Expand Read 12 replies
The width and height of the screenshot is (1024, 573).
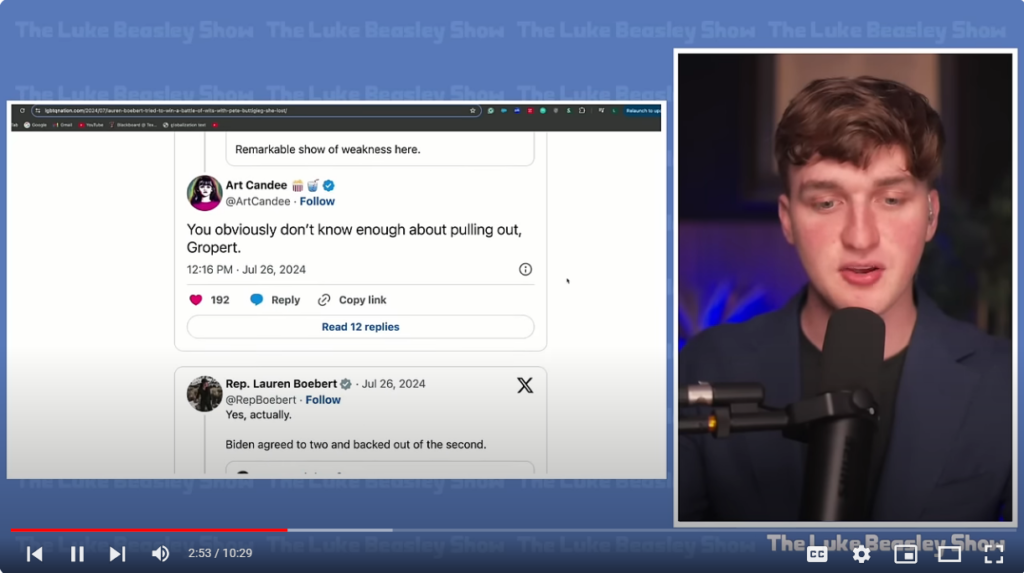(x=360, y=327)
